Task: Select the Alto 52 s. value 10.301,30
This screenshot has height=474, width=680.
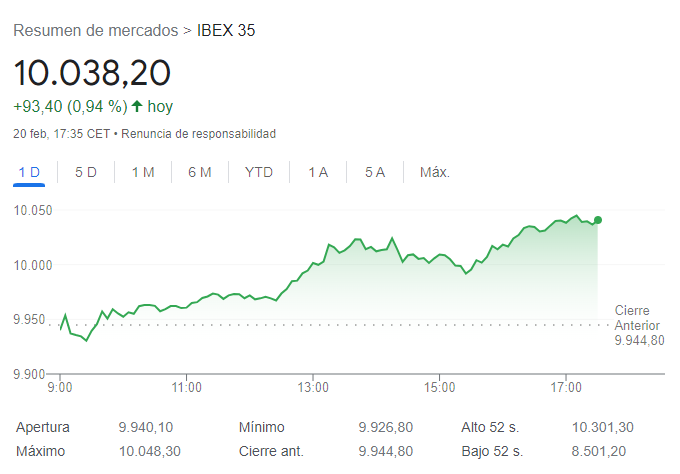Action: pyautogui.click(x=603, y=428)
